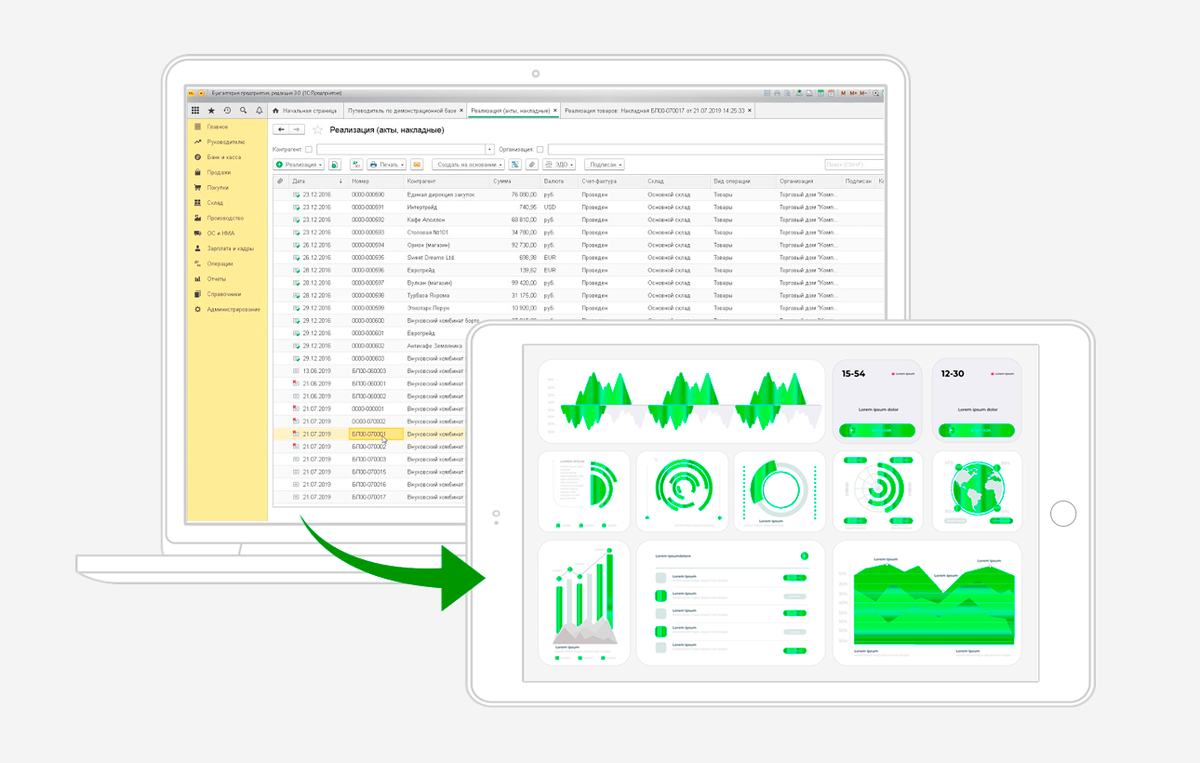Screen dimensions: 1200x763
Task: Open the Создать на основании dropdown
Action: (468, 164)
